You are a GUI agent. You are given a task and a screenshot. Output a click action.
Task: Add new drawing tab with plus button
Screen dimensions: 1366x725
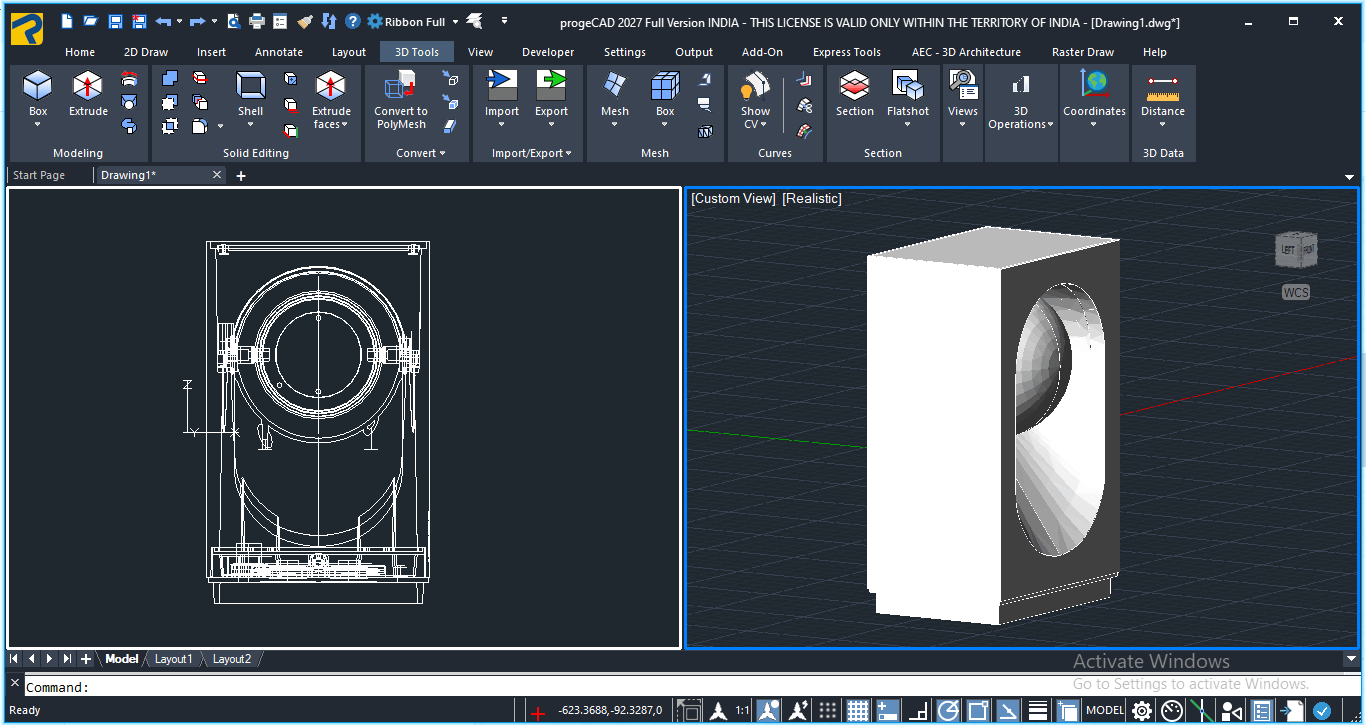pos(240,176)
